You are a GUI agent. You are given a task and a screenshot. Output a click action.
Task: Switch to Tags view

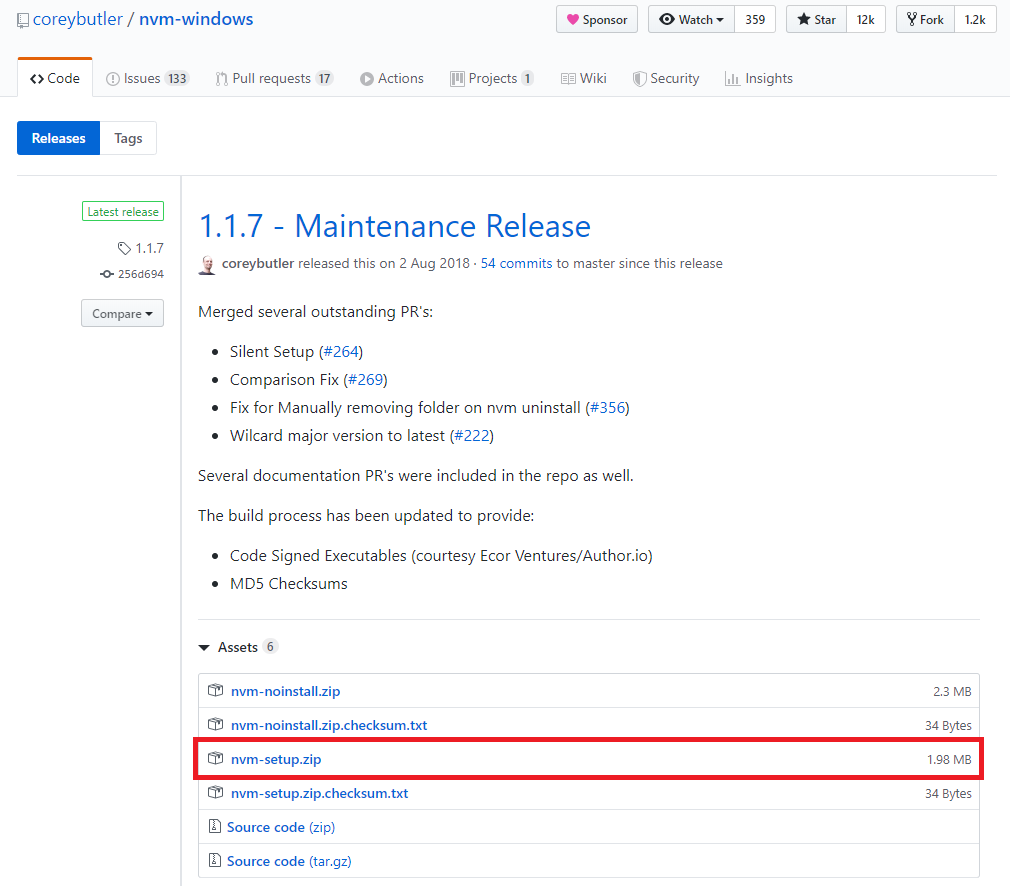(128, 138)
